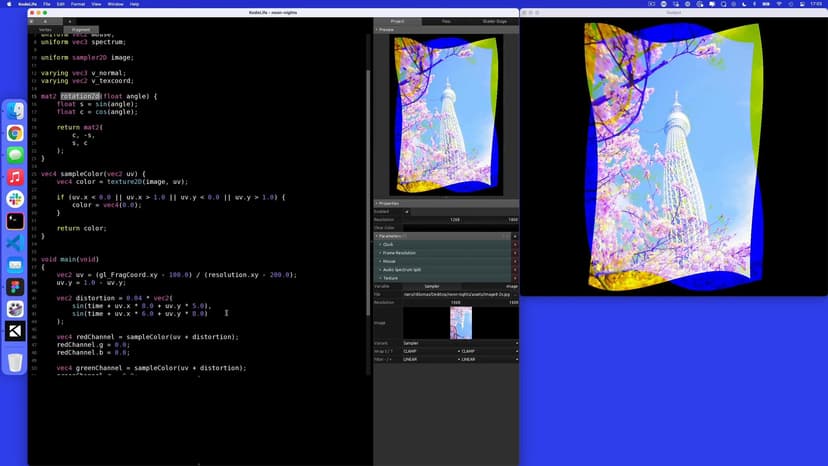This screenshot has width=828, height=466.
Task: Launch Google Chrome from the dock
Action: [x=15, y=133]
